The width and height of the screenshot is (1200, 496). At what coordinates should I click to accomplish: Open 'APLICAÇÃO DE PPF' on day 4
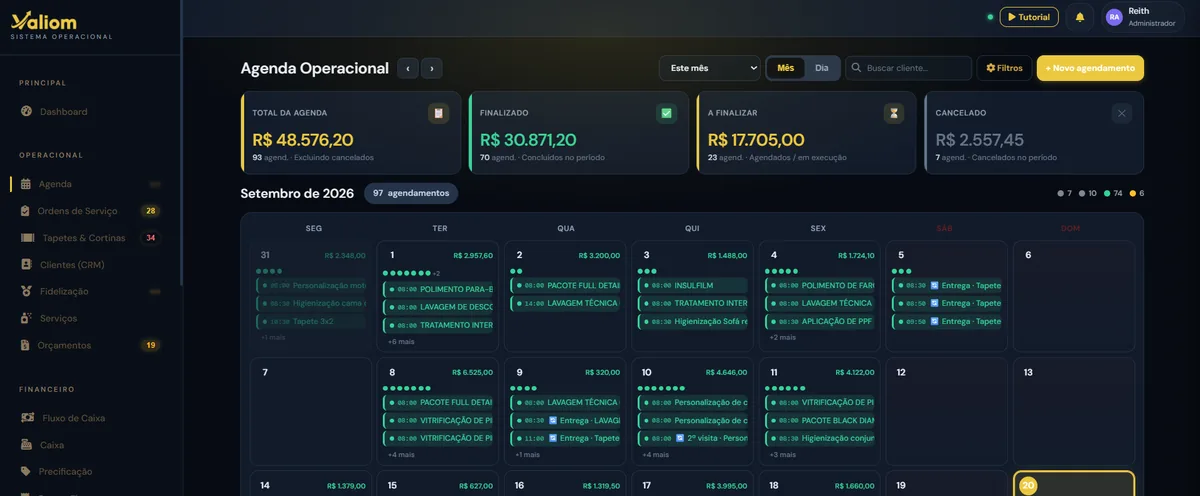[820, 321]
